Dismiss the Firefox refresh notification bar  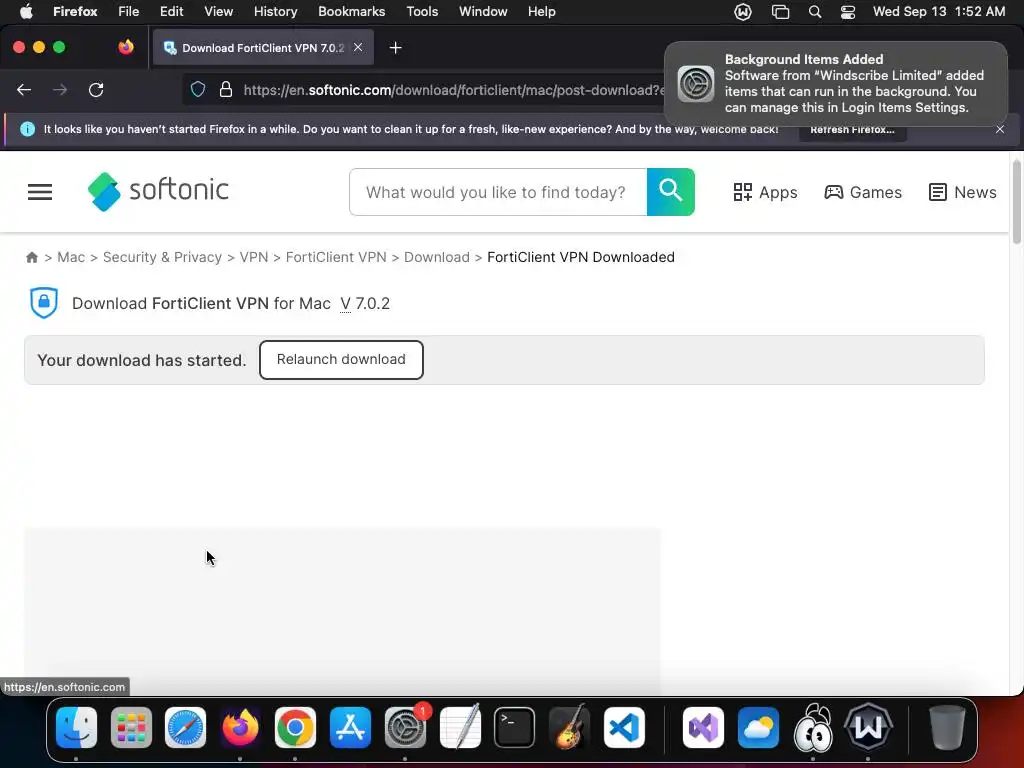coord(1000,129)
